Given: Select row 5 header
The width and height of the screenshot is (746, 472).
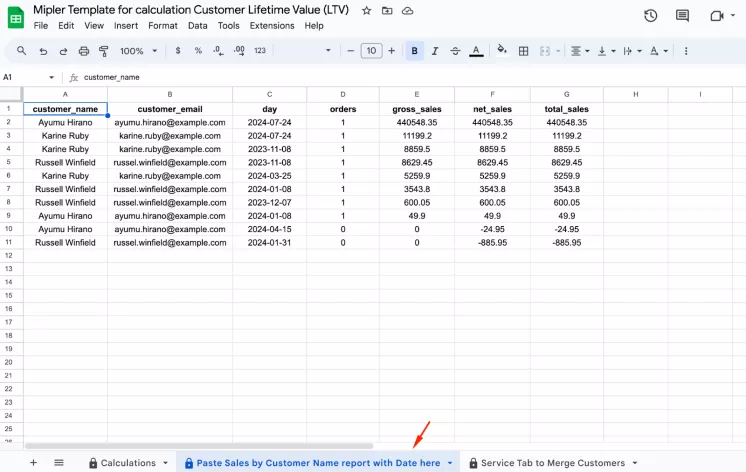Looking at the screenshot, I should coord(11,162).
